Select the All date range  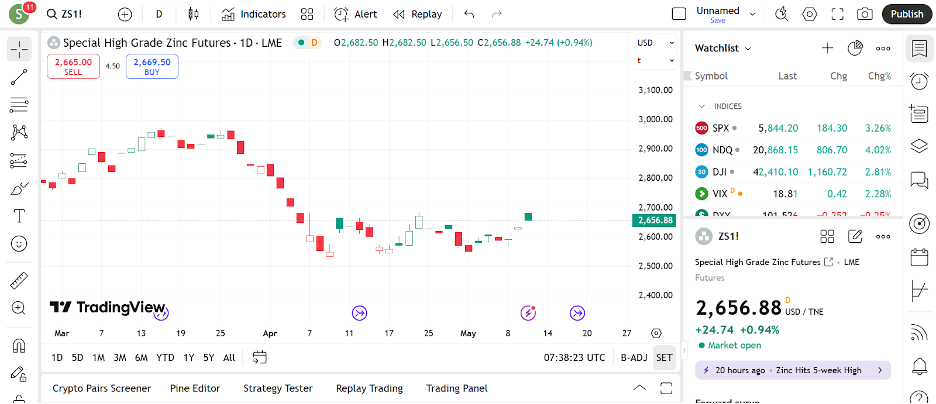(x=229, y=357)
